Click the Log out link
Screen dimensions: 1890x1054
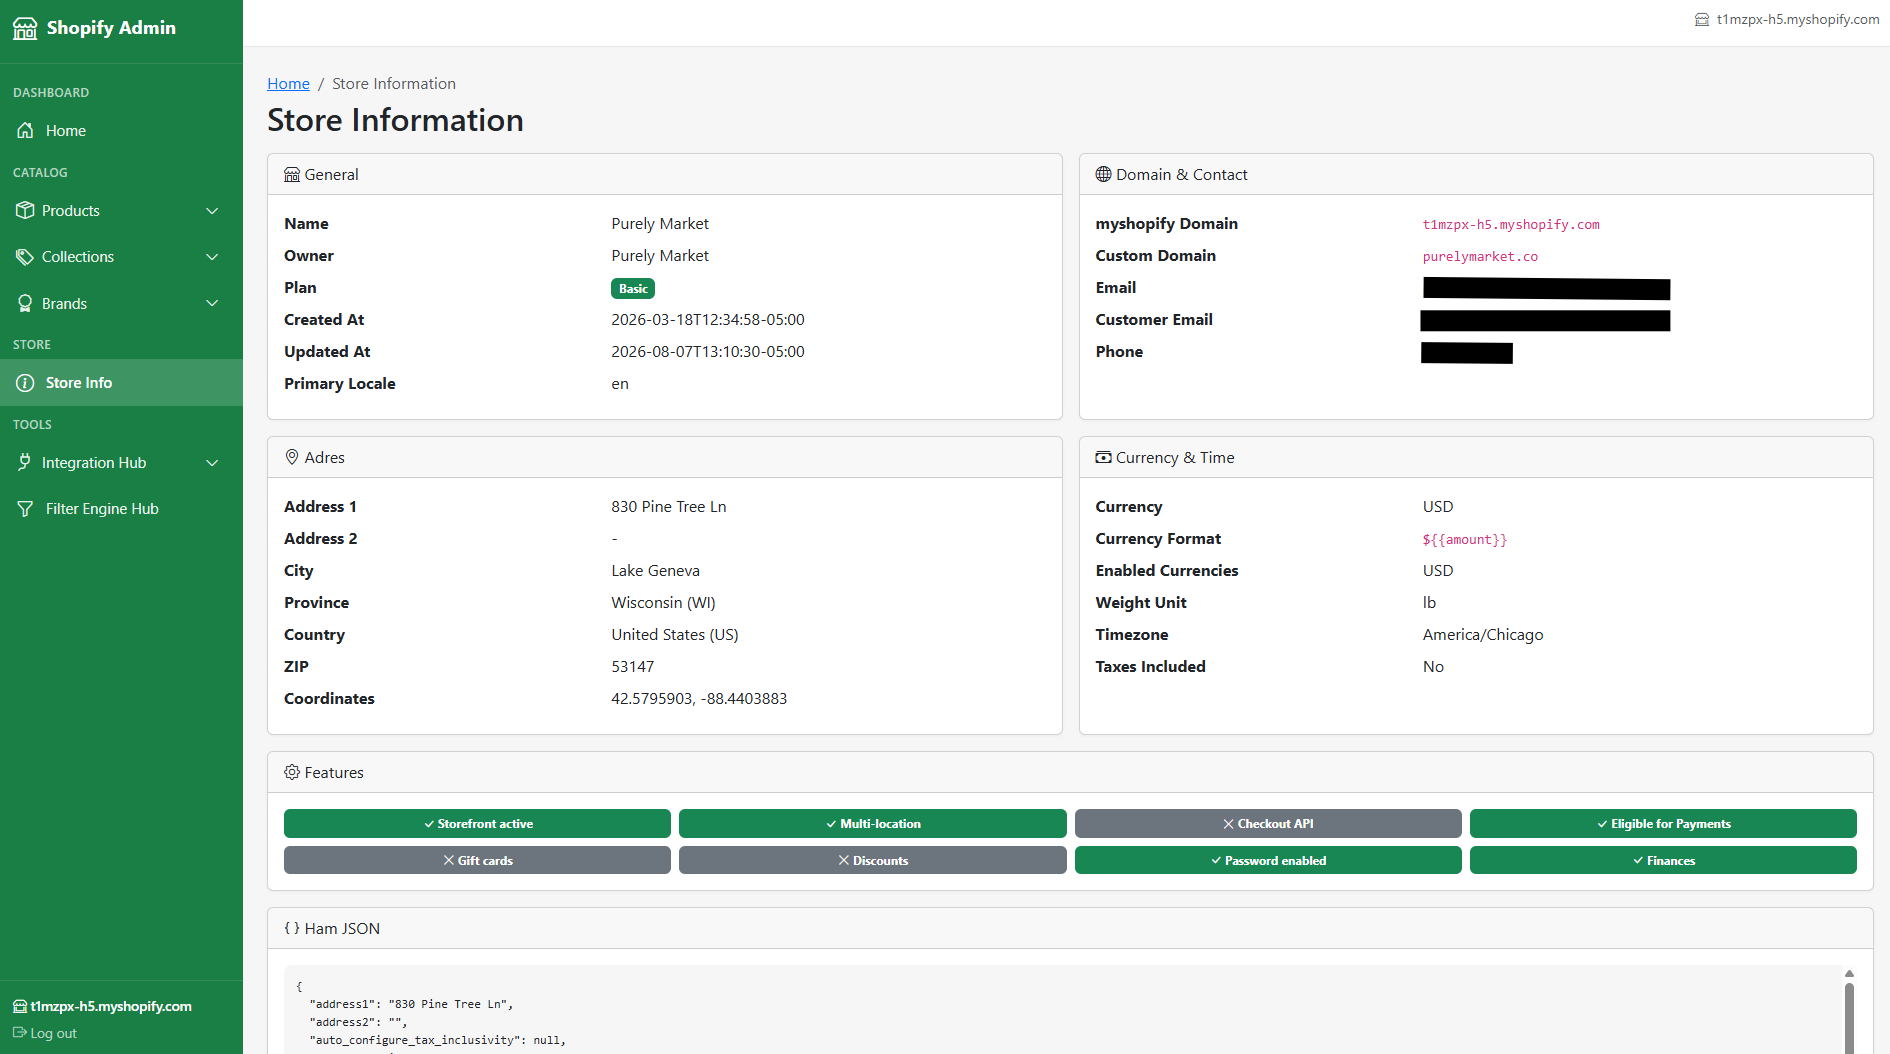tap(45, 1033)
